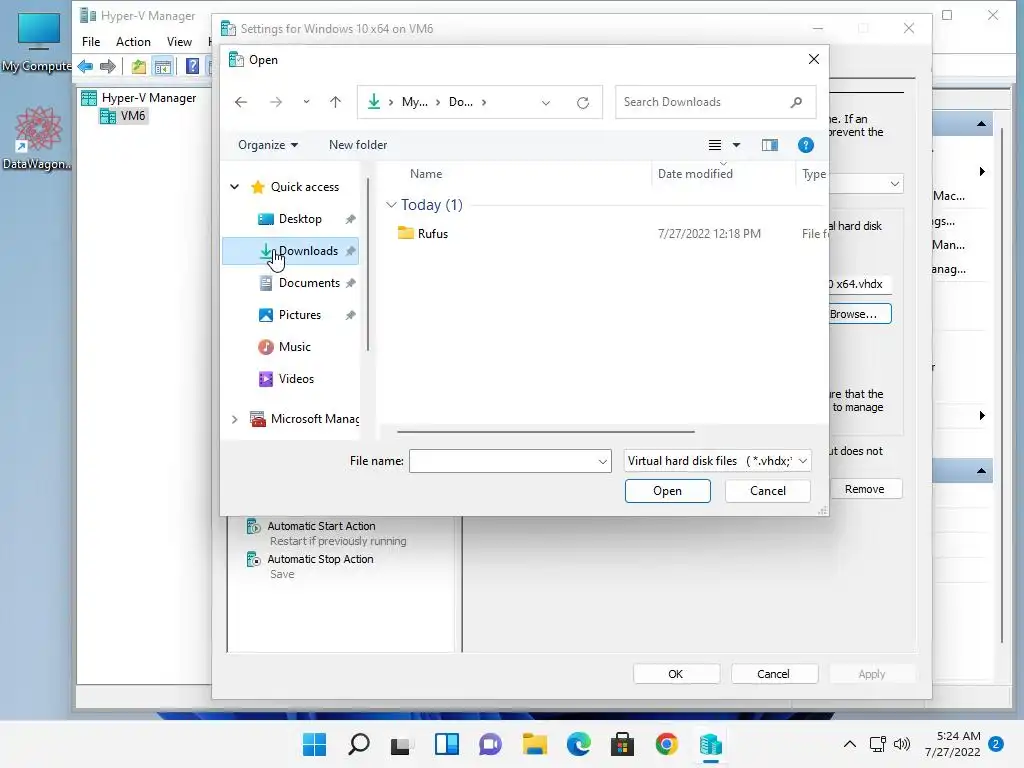Change view layout icon
Viewport: 1024px width, 768px height.
click(x=715, y=145)
